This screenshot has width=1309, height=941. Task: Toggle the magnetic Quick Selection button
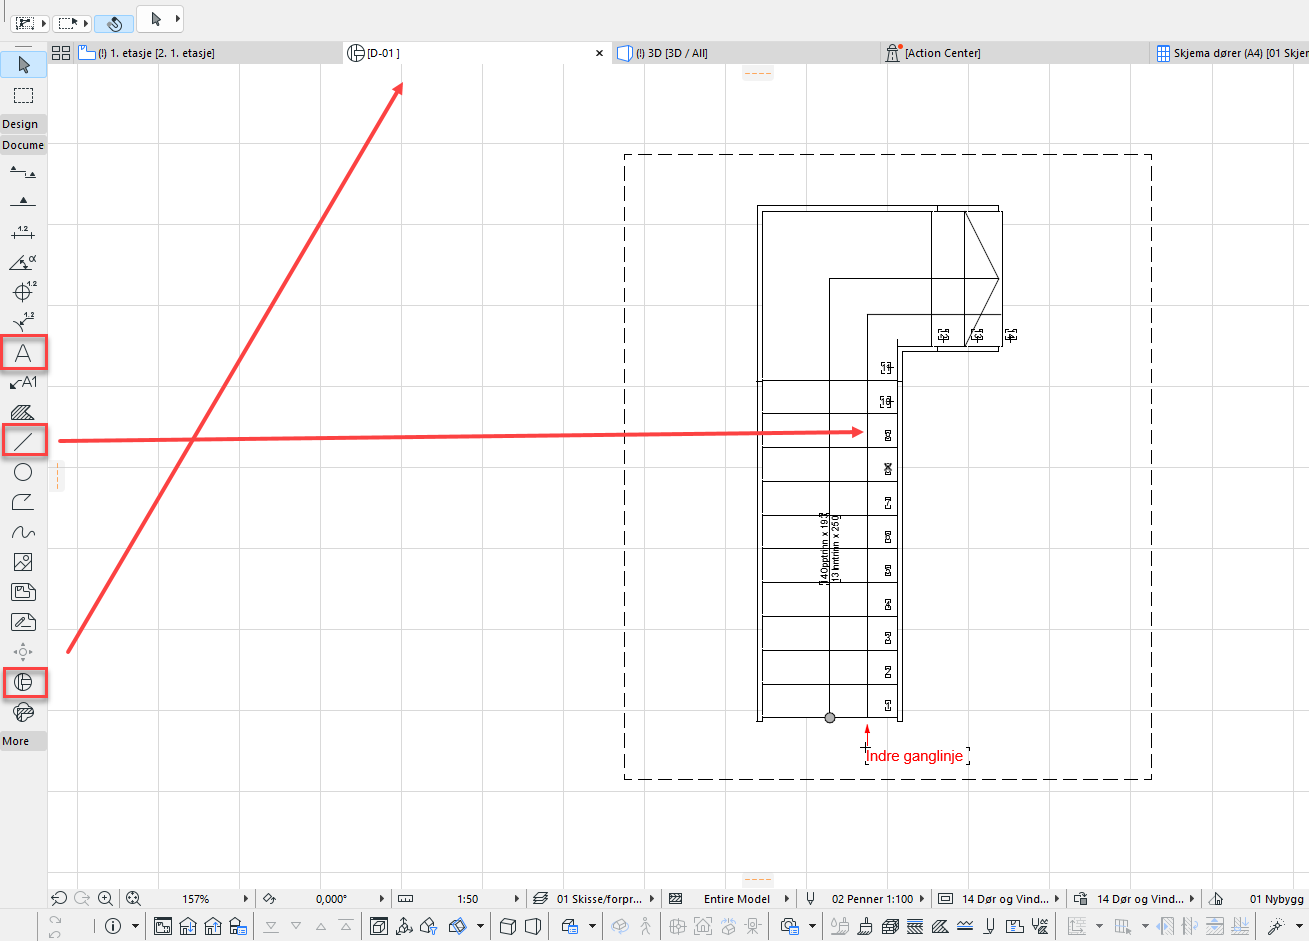(x=114, y=23)
